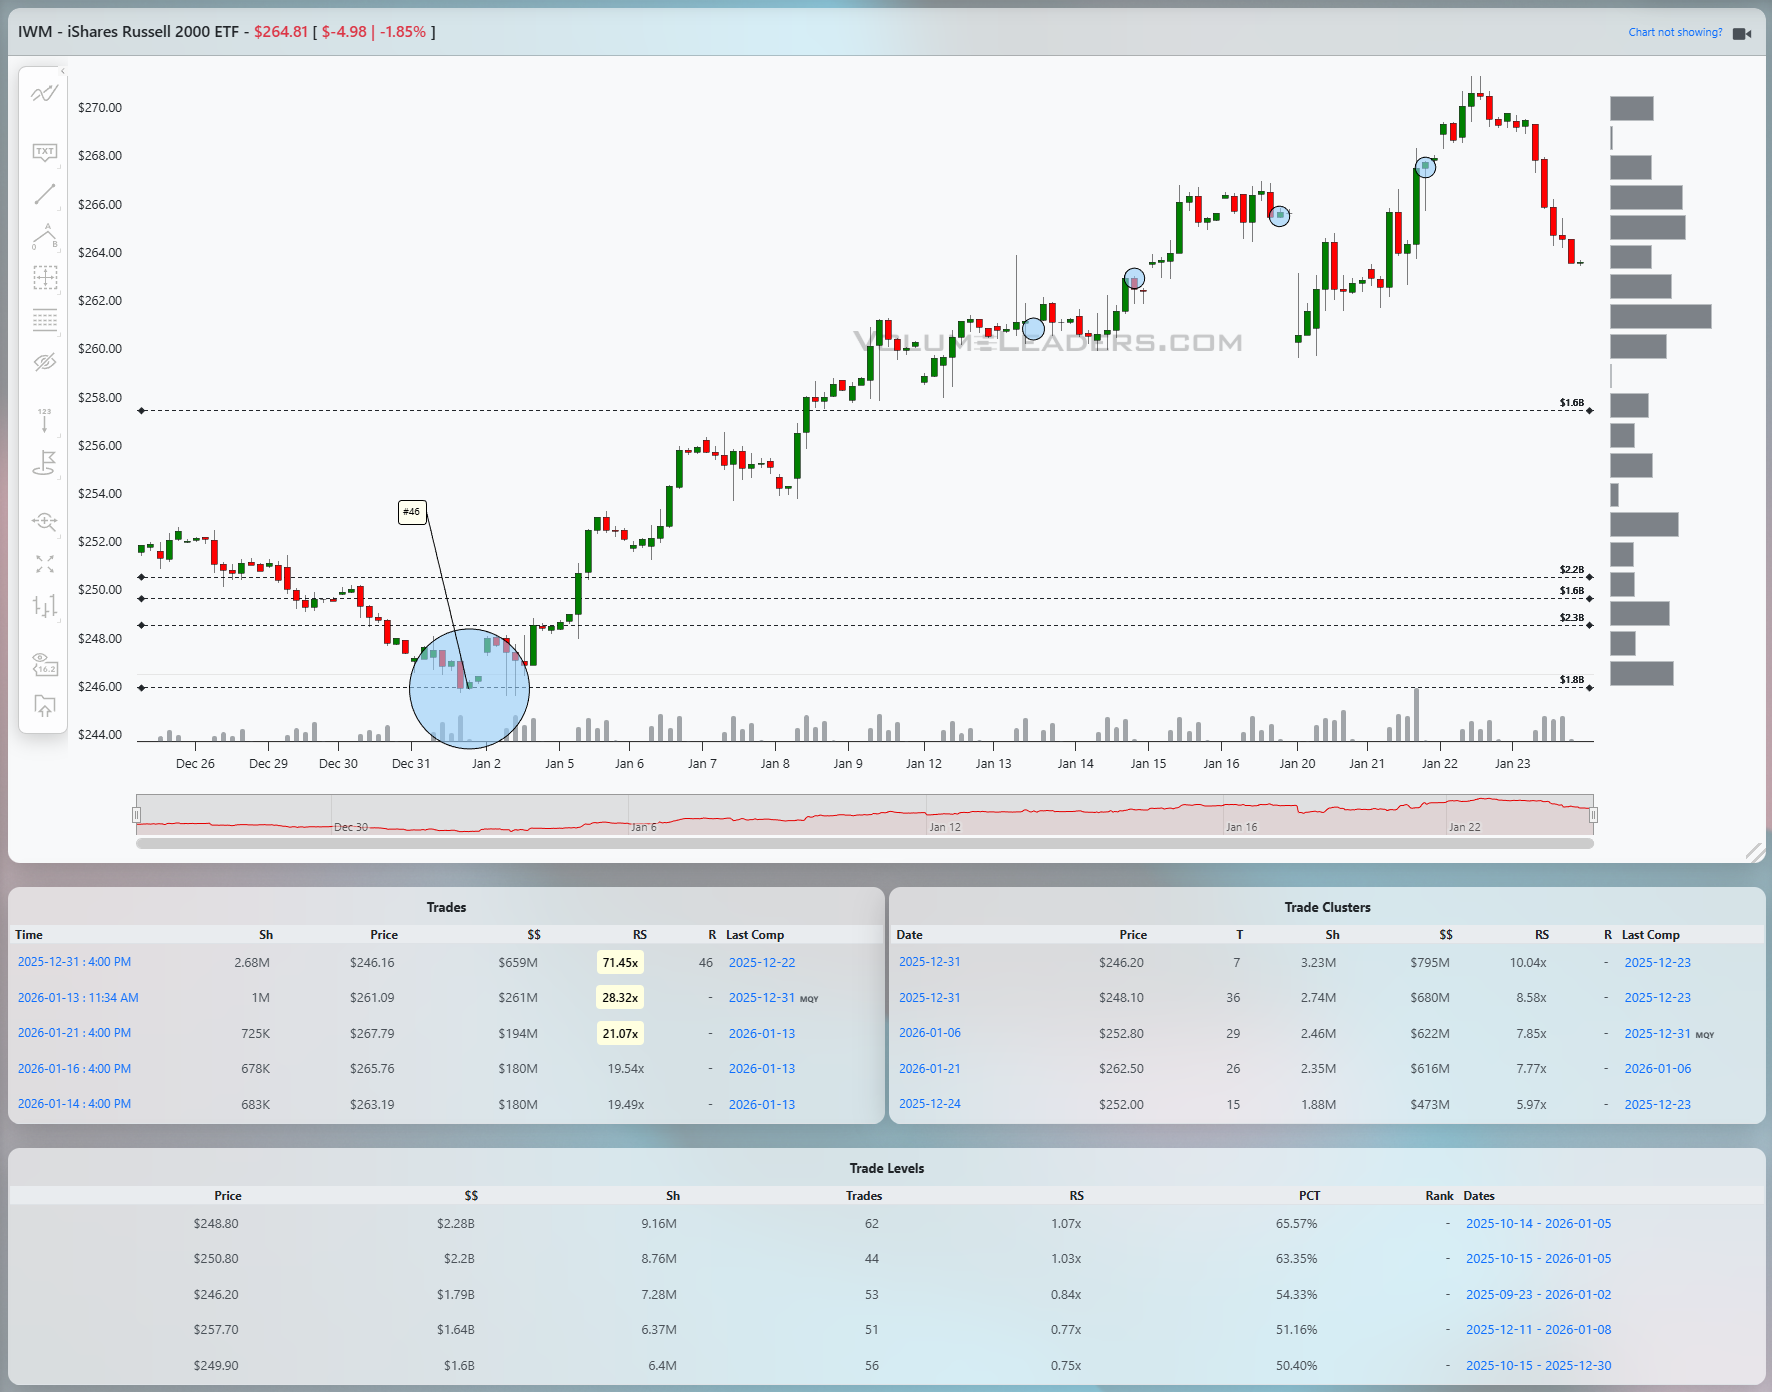Open Last Comp 2025-12-22 in Trades

click(x=762, y=963)
